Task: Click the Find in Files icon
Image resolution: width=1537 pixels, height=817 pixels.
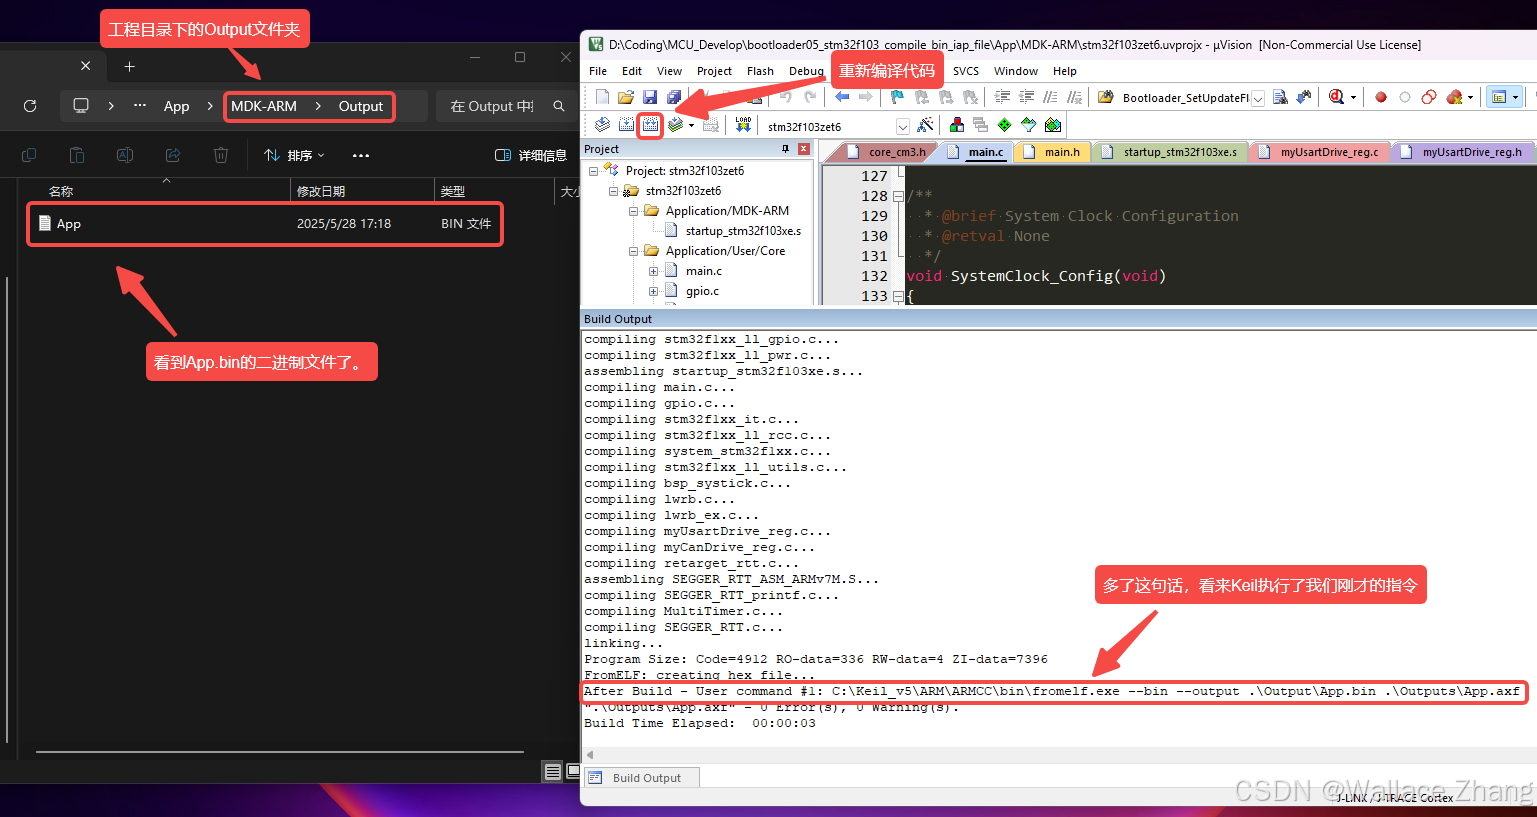Action: pos(1105,97)
